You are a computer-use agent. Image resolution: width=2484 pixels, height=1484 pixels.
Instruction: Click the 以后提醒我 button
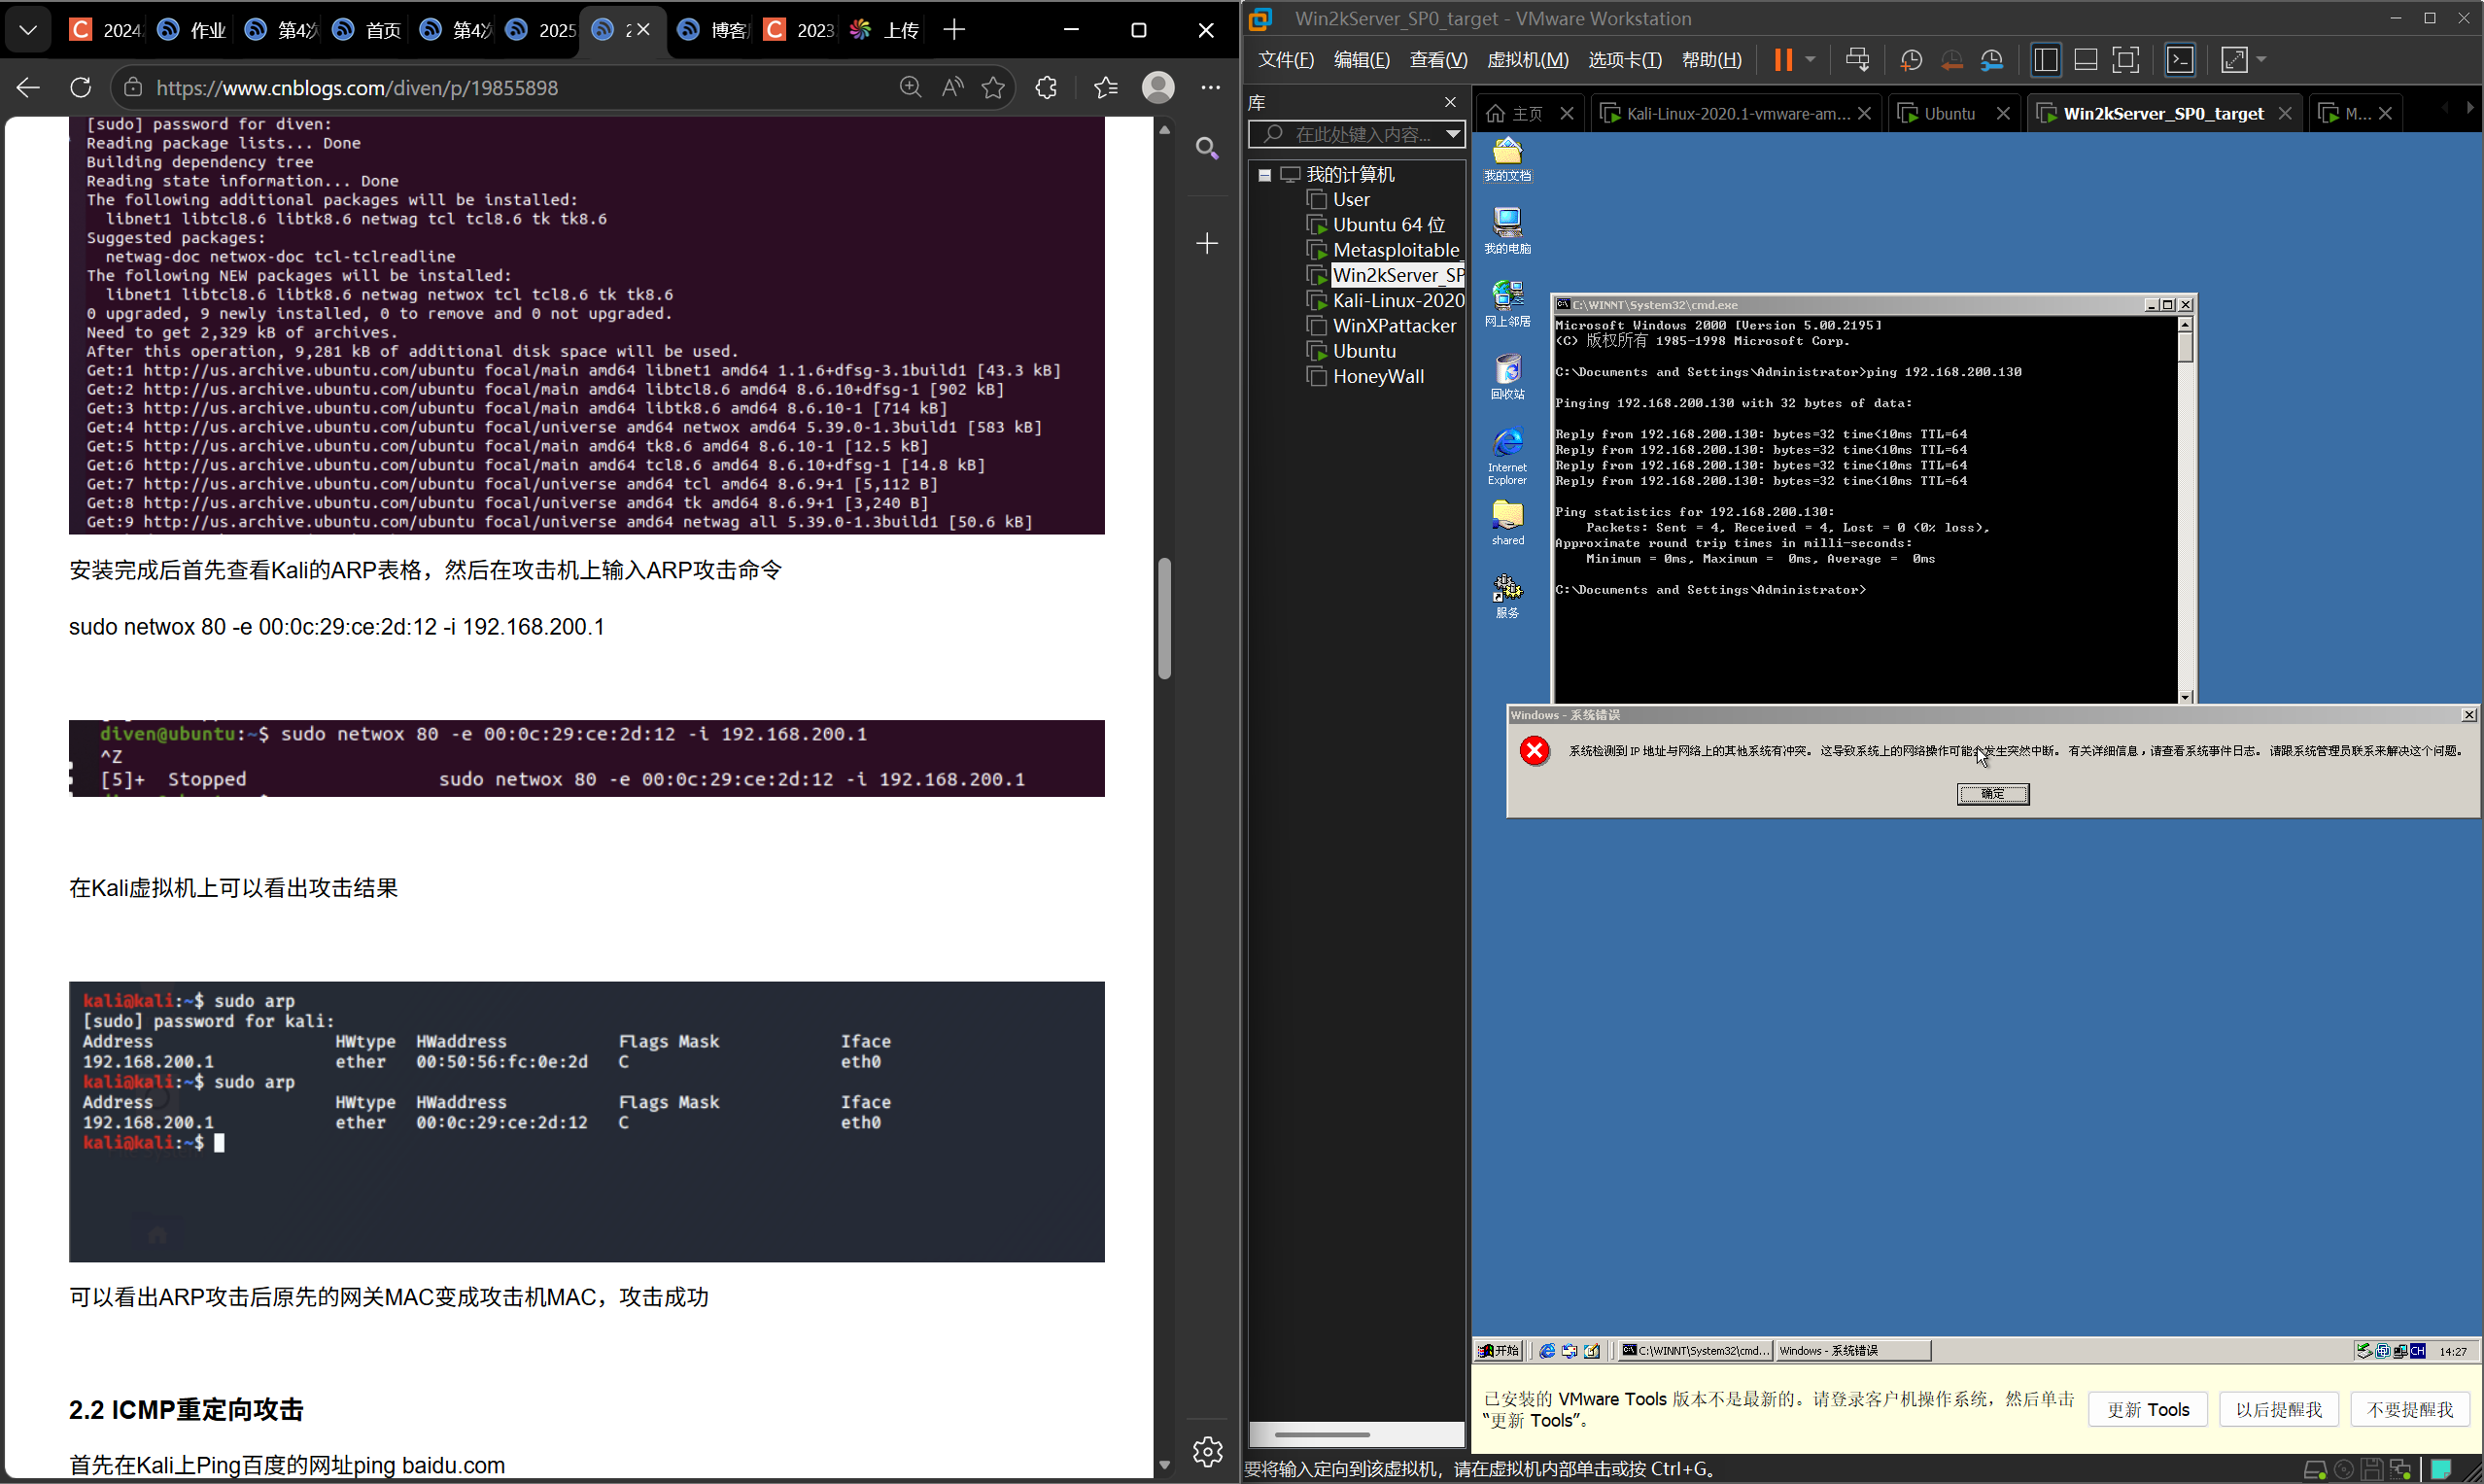[x=2278, y=1410]
